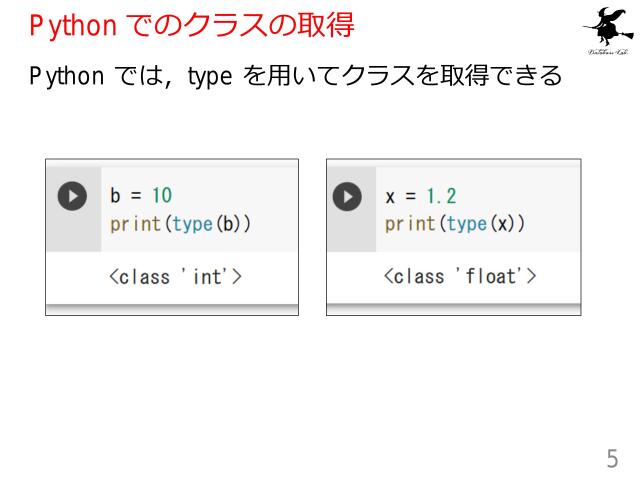Image resolution: width=640 pixels, height=480 pixels.
Task: Select the code line b = 10
Action: pyautogui.click(x=141, y=195)
